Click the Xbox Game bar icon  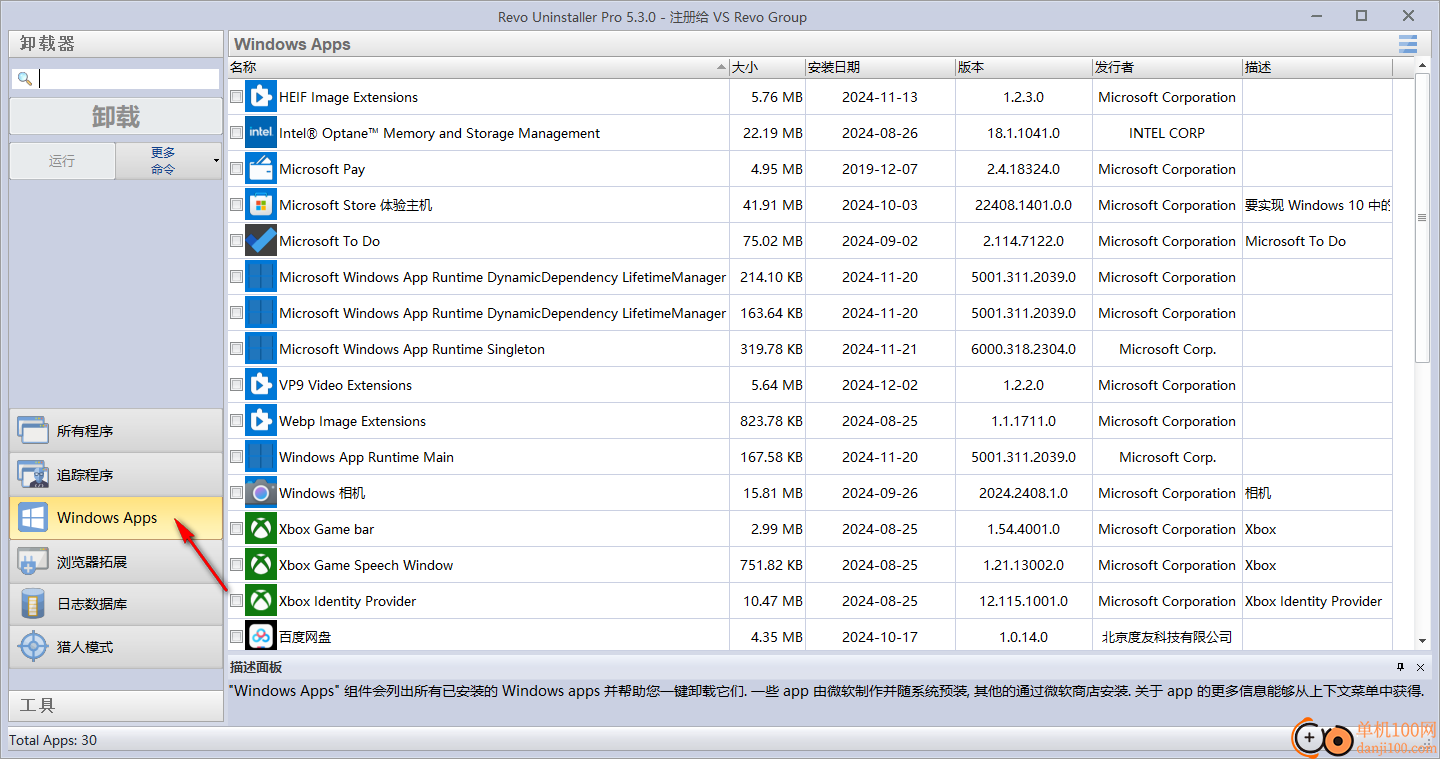pos(260,529)
